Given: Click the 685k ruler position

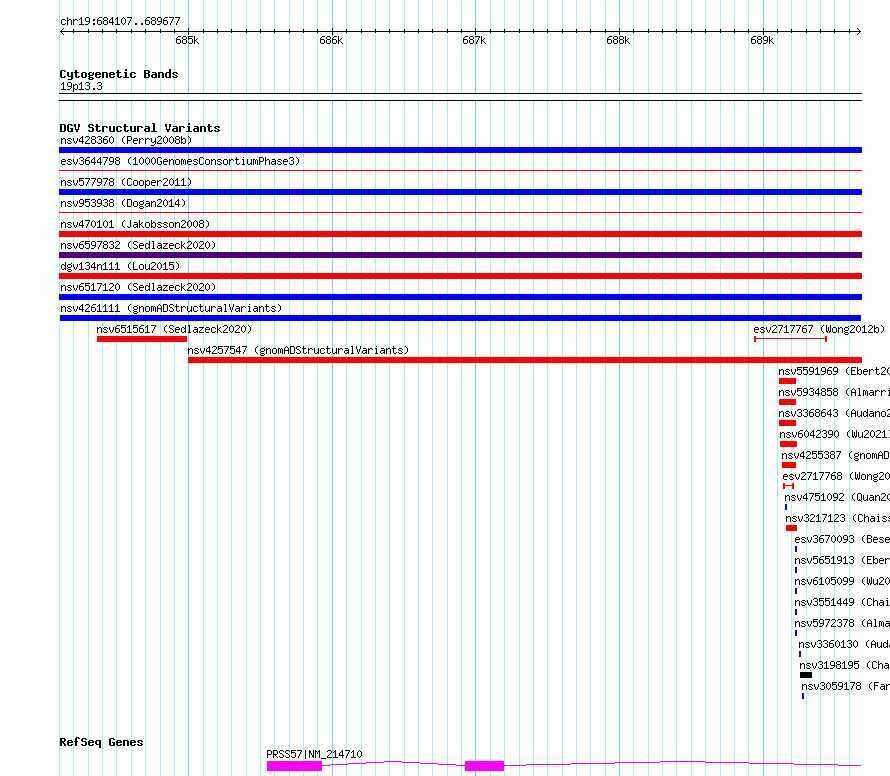Looking at the screenshot, I should click(187, 40).
